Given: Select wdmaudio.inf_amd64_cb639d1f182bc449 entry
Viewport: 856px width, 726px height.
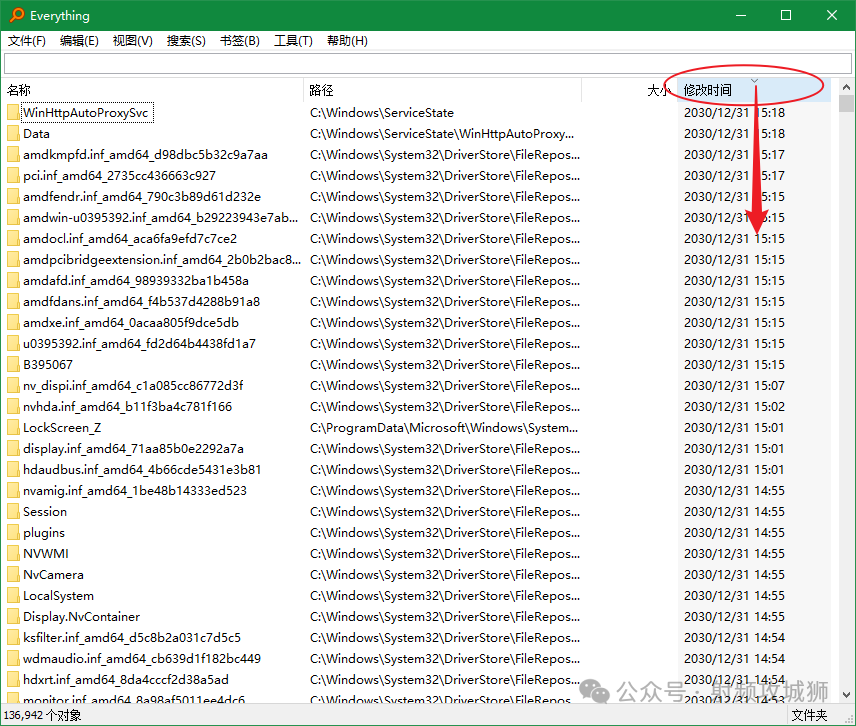Looking at the screenshot, I should click(x=142, y=659).
